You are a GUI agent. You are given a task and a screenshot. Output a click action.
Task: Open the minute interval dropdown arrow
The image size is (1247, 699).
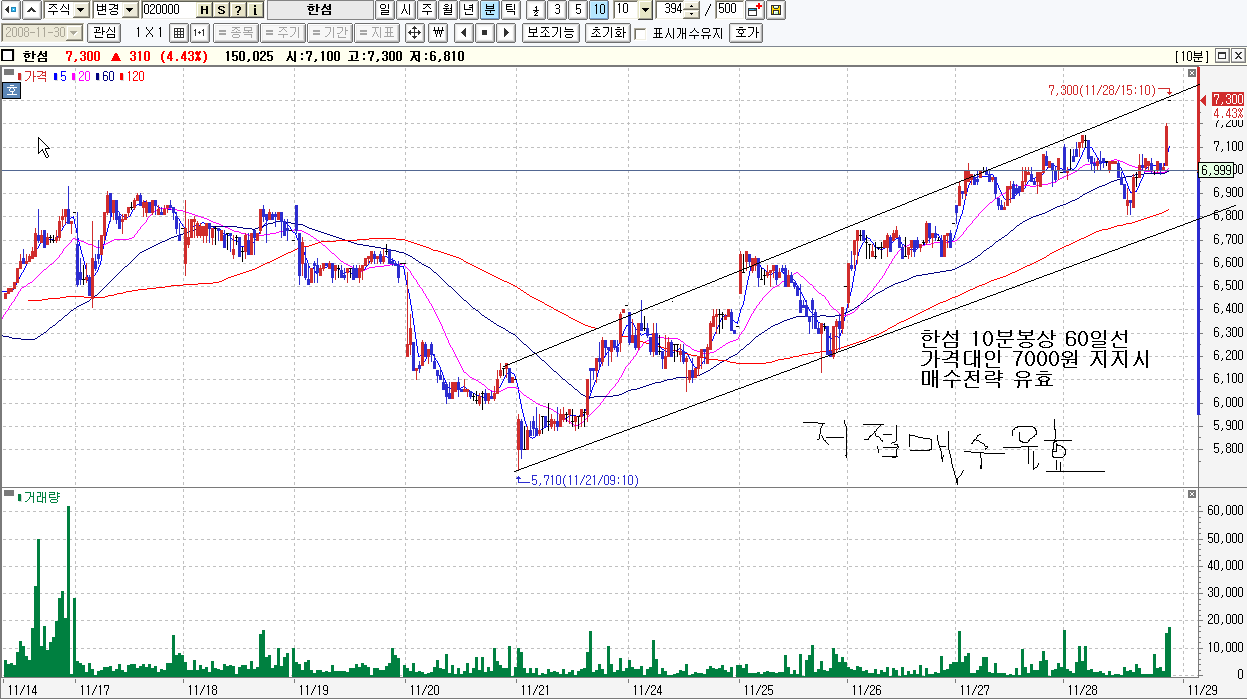[x=644, y=10]
